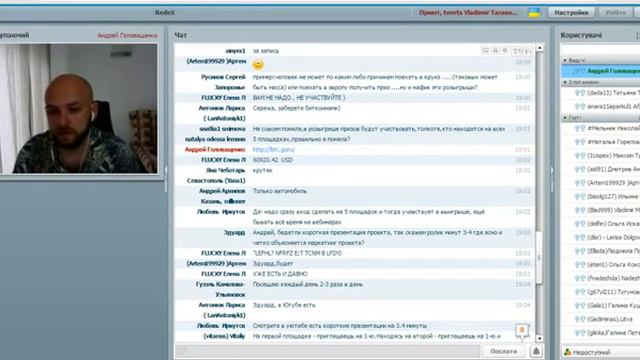Click the Чат panel header
This screenshot has width=640, height=360.
[x=180, y=35]
